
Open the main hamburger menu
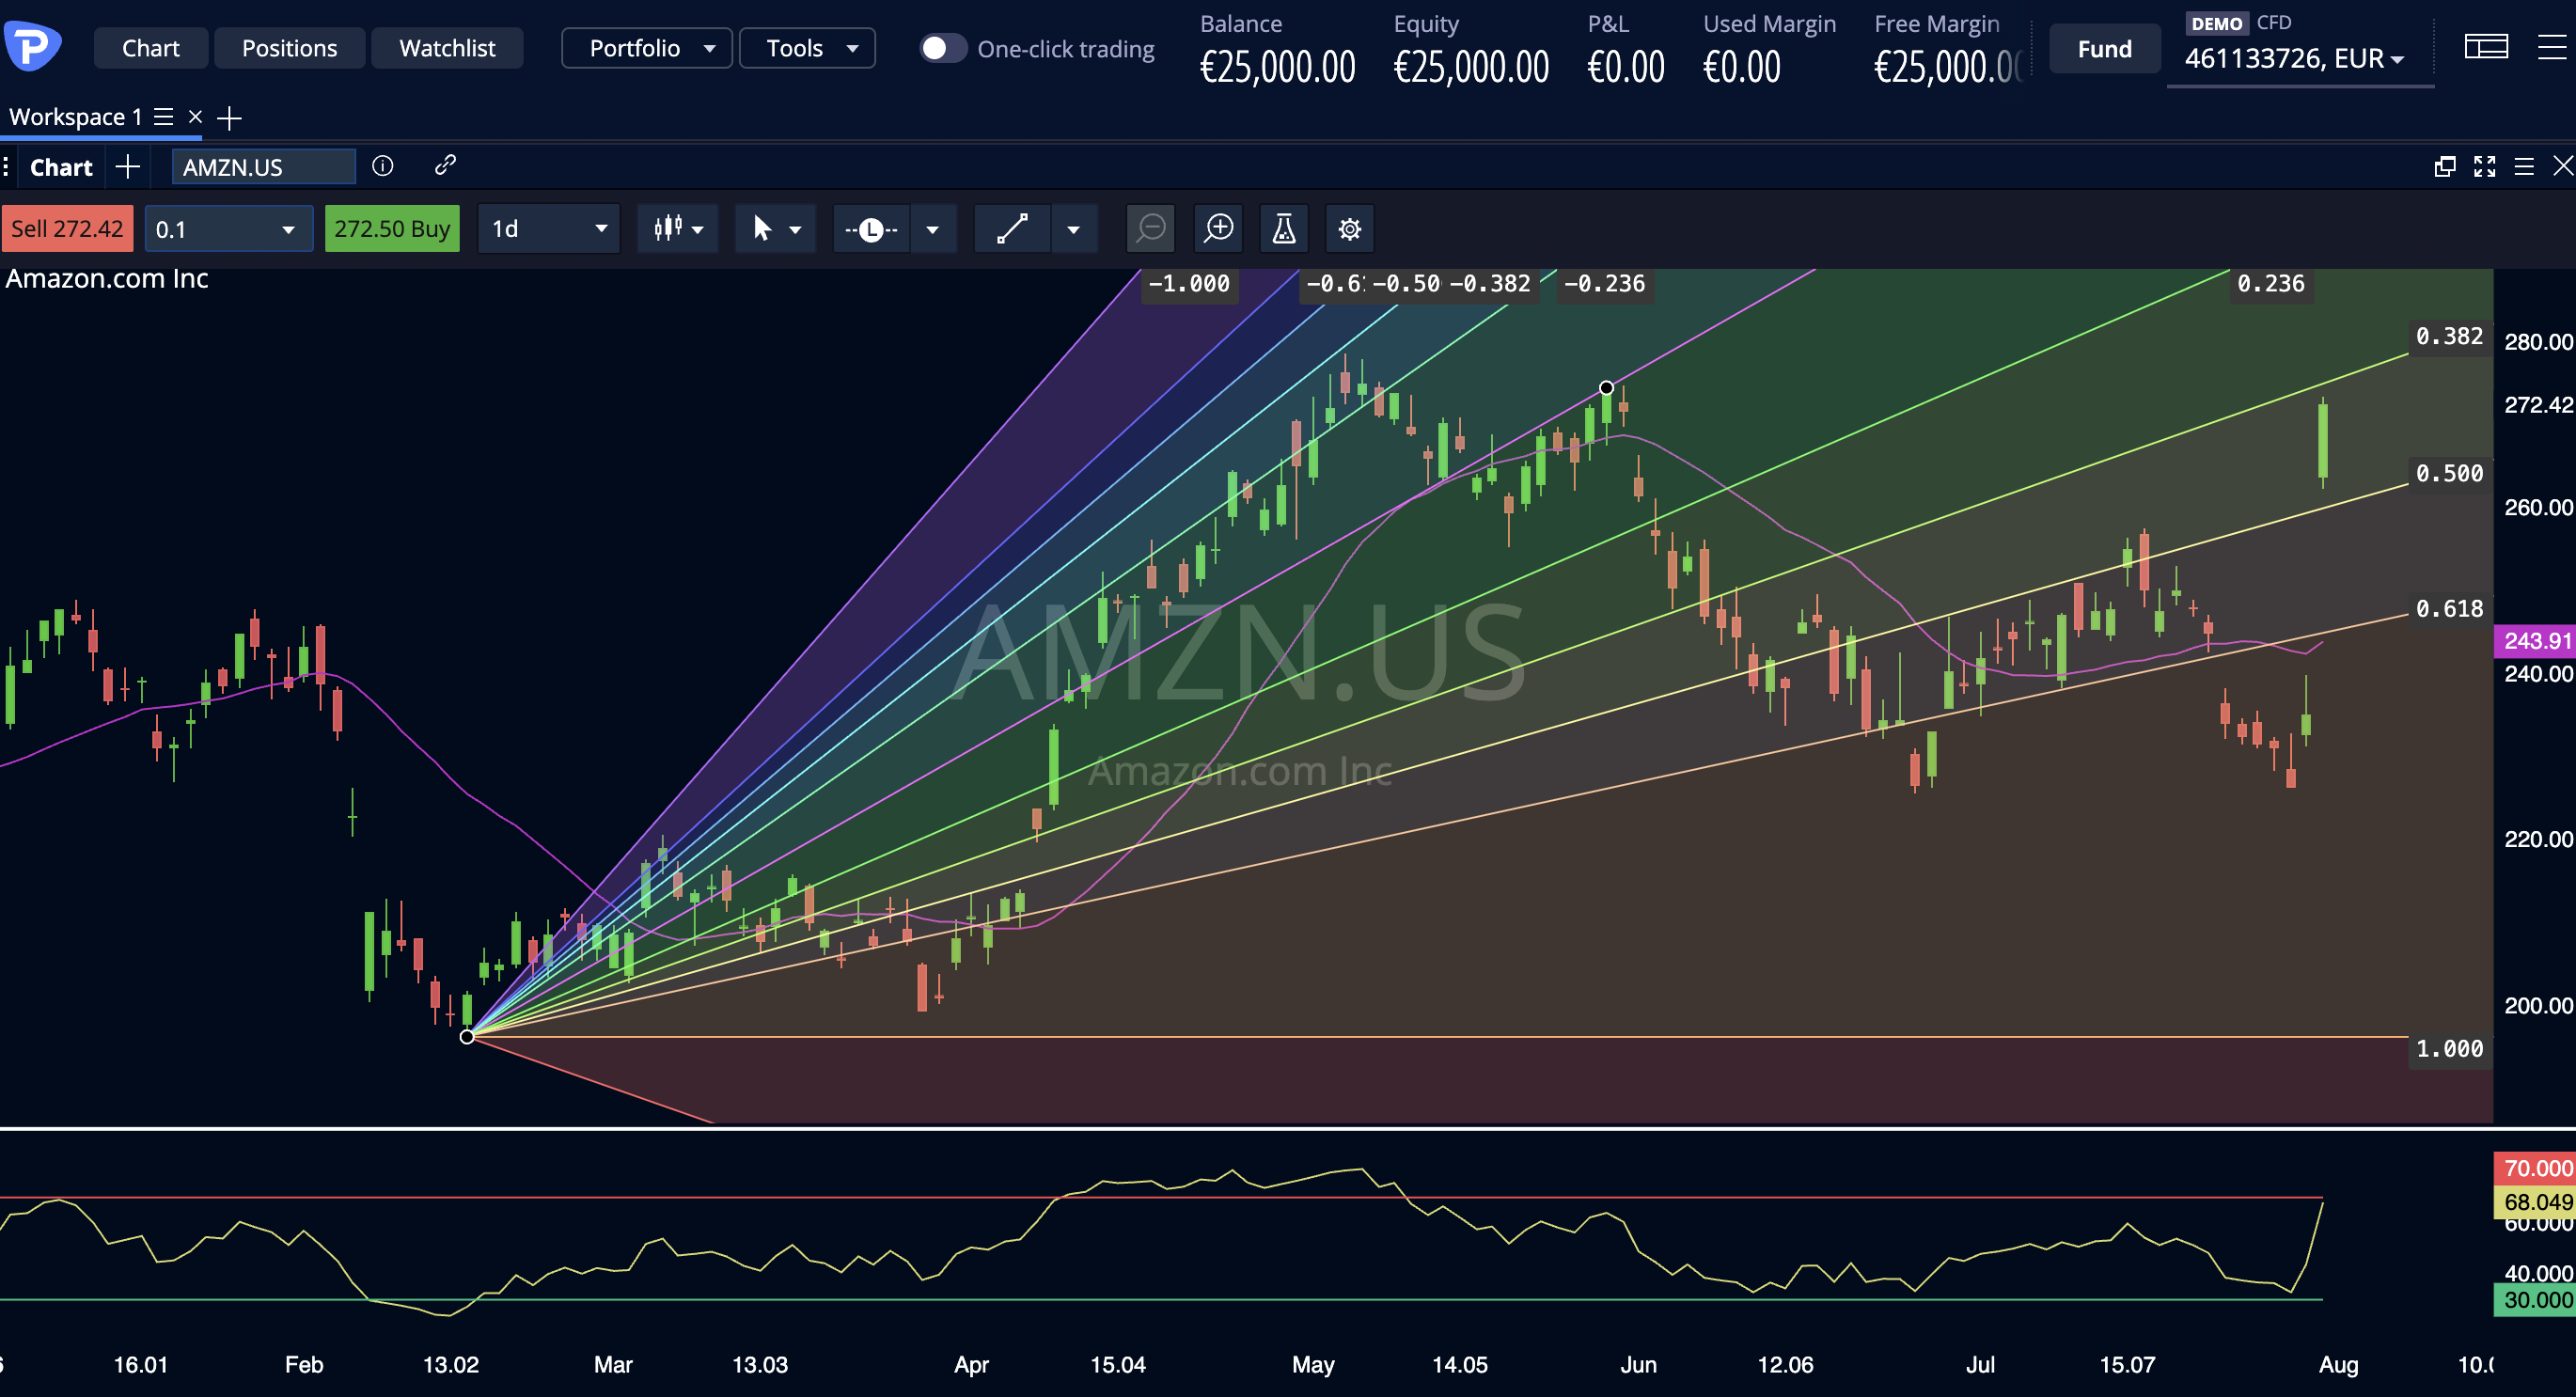2553,46
